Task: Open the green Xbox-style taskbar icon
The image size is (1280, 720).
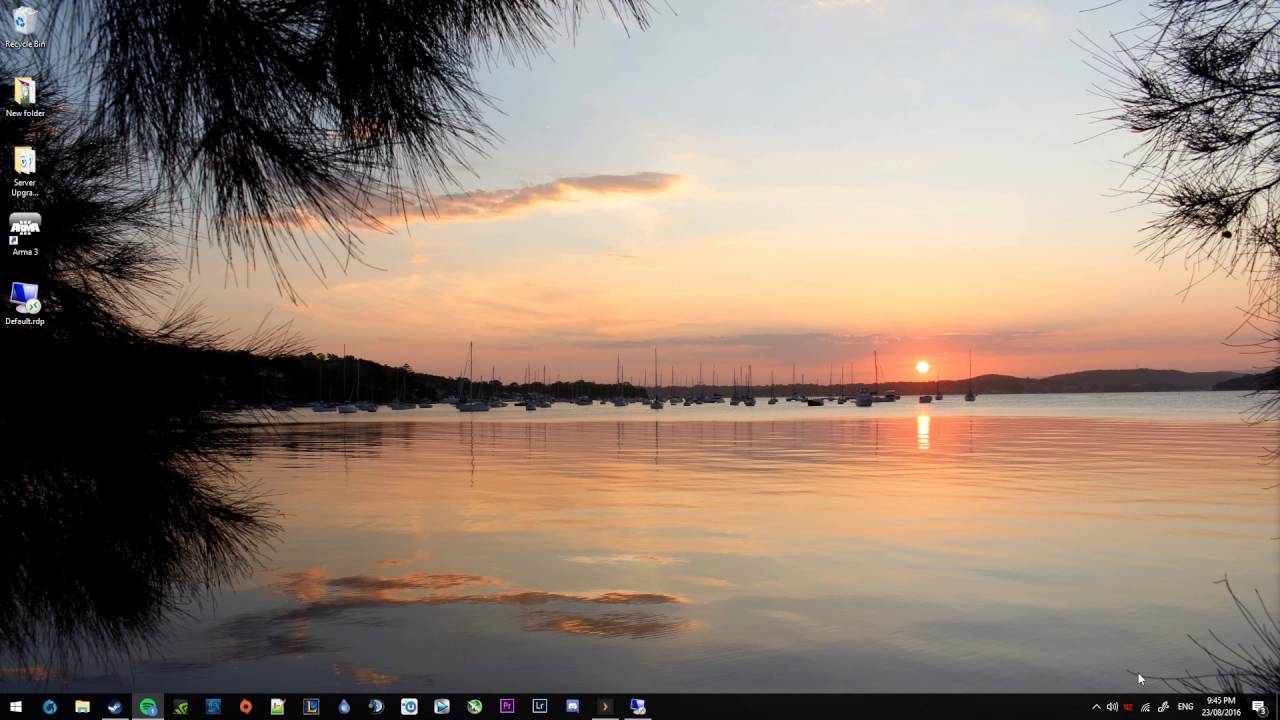Action: click(474, 707)
